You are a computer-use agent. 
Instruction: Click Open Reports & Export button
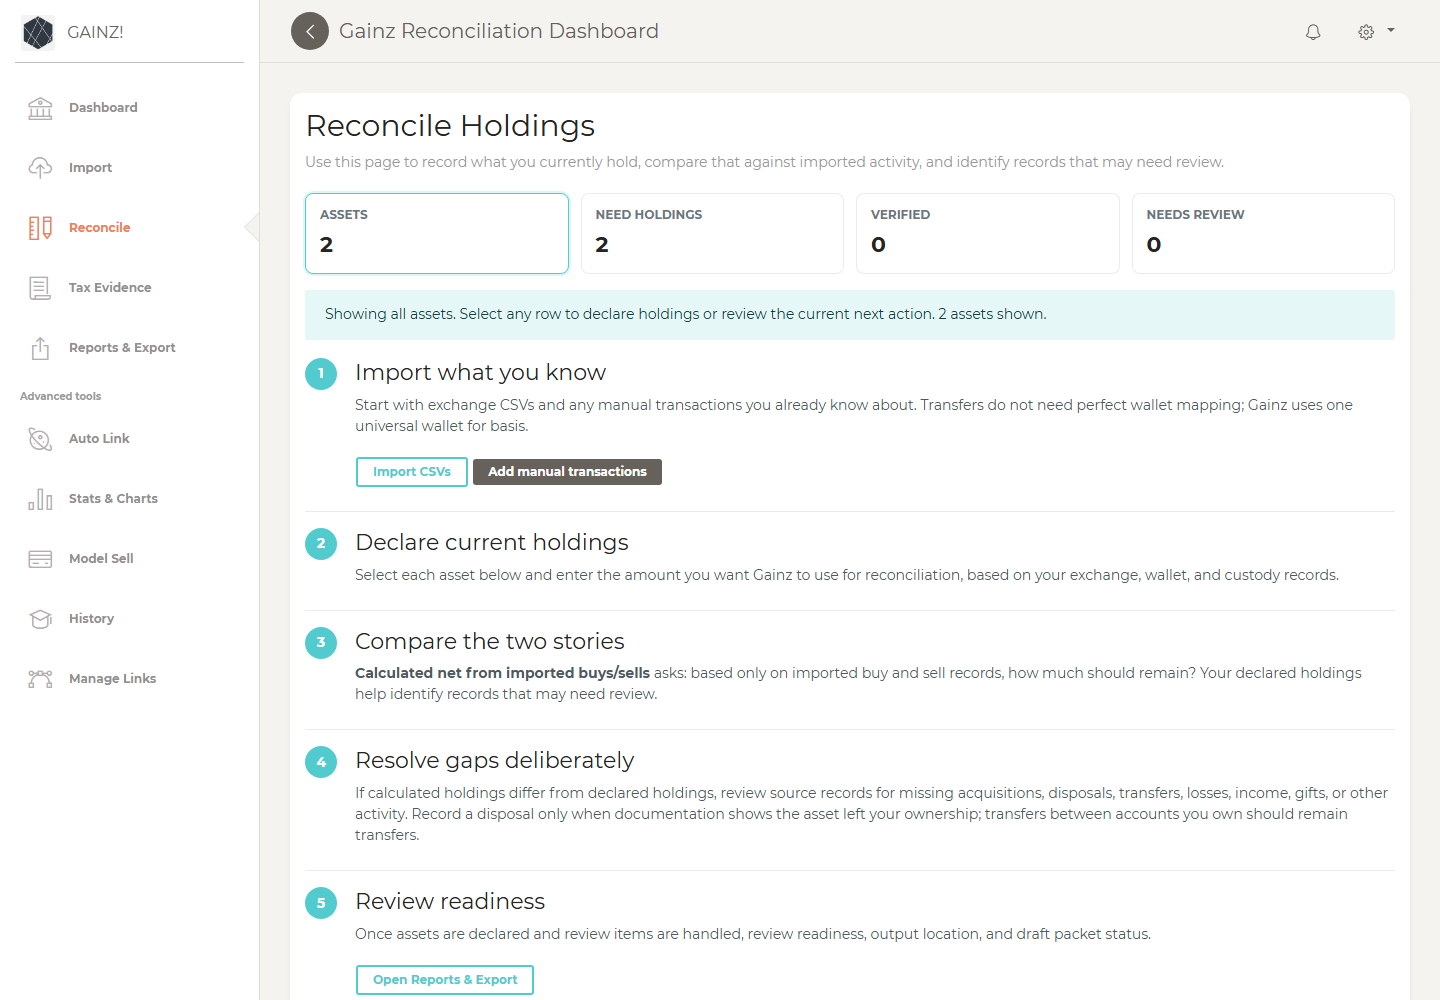pyautogui.click(x=445, y=980)
